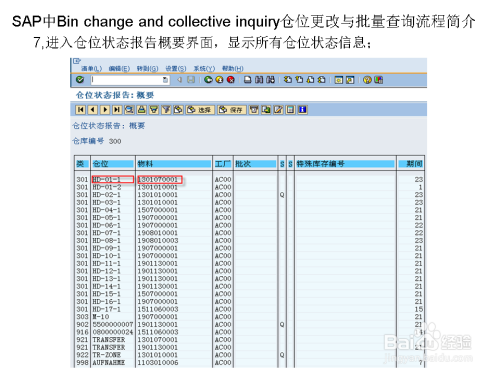The image size is (500, 375).
Task: Open the command field history dropdown
Action: [165, 80]
